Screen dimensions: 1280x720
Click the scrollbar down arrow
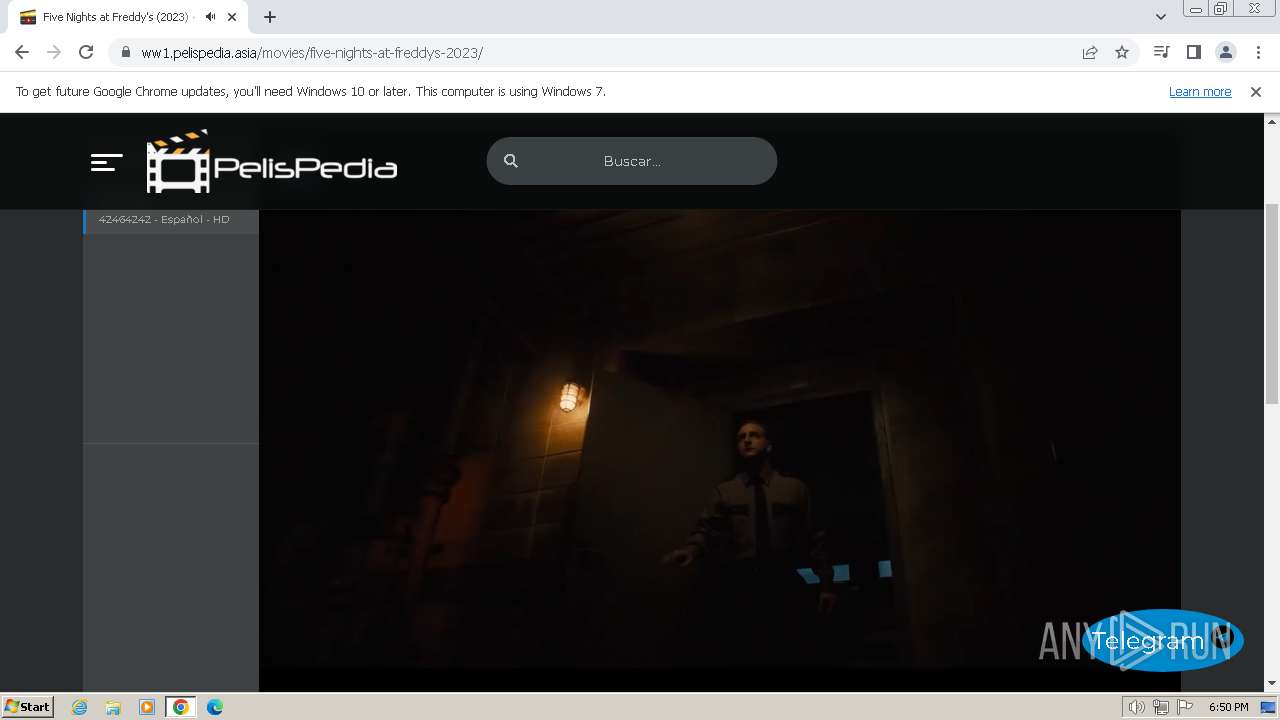(1272, 684)
